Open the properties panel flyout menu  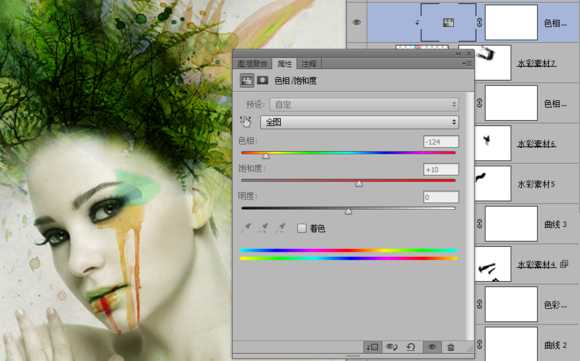pyautogui.click(x=468, y=63)
